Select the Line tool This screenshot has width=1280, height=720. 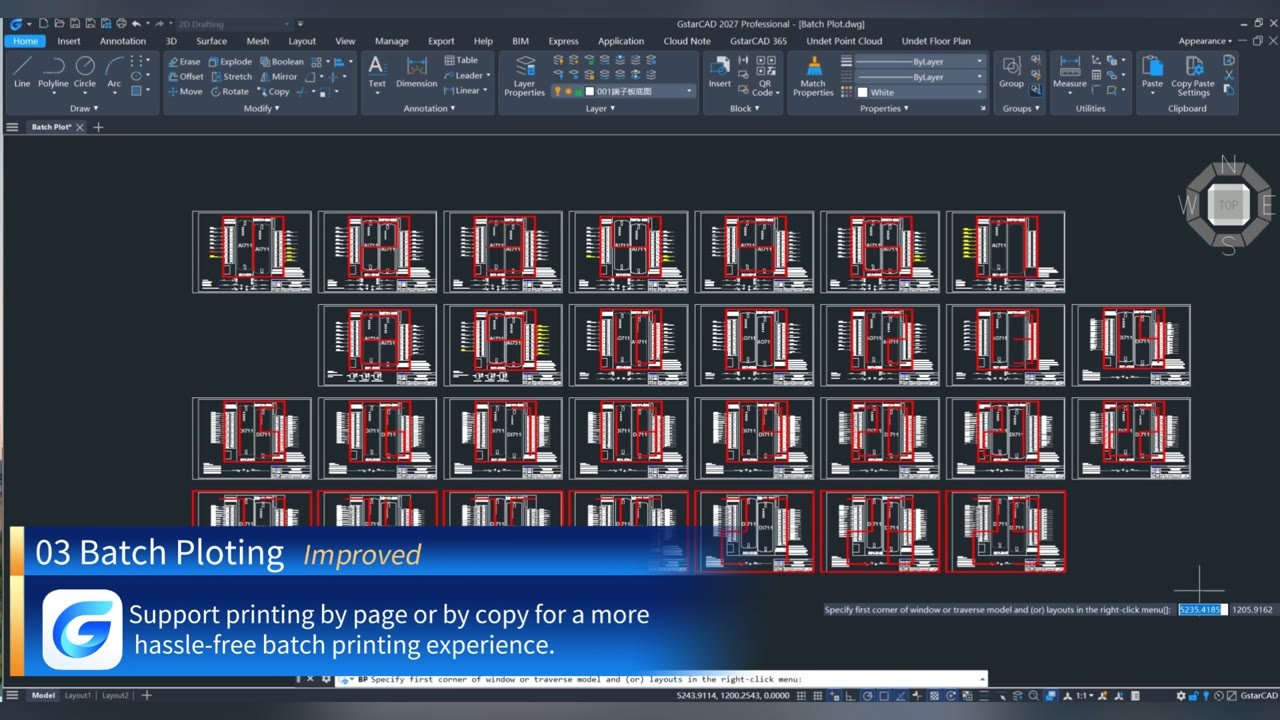pos(22,72)
